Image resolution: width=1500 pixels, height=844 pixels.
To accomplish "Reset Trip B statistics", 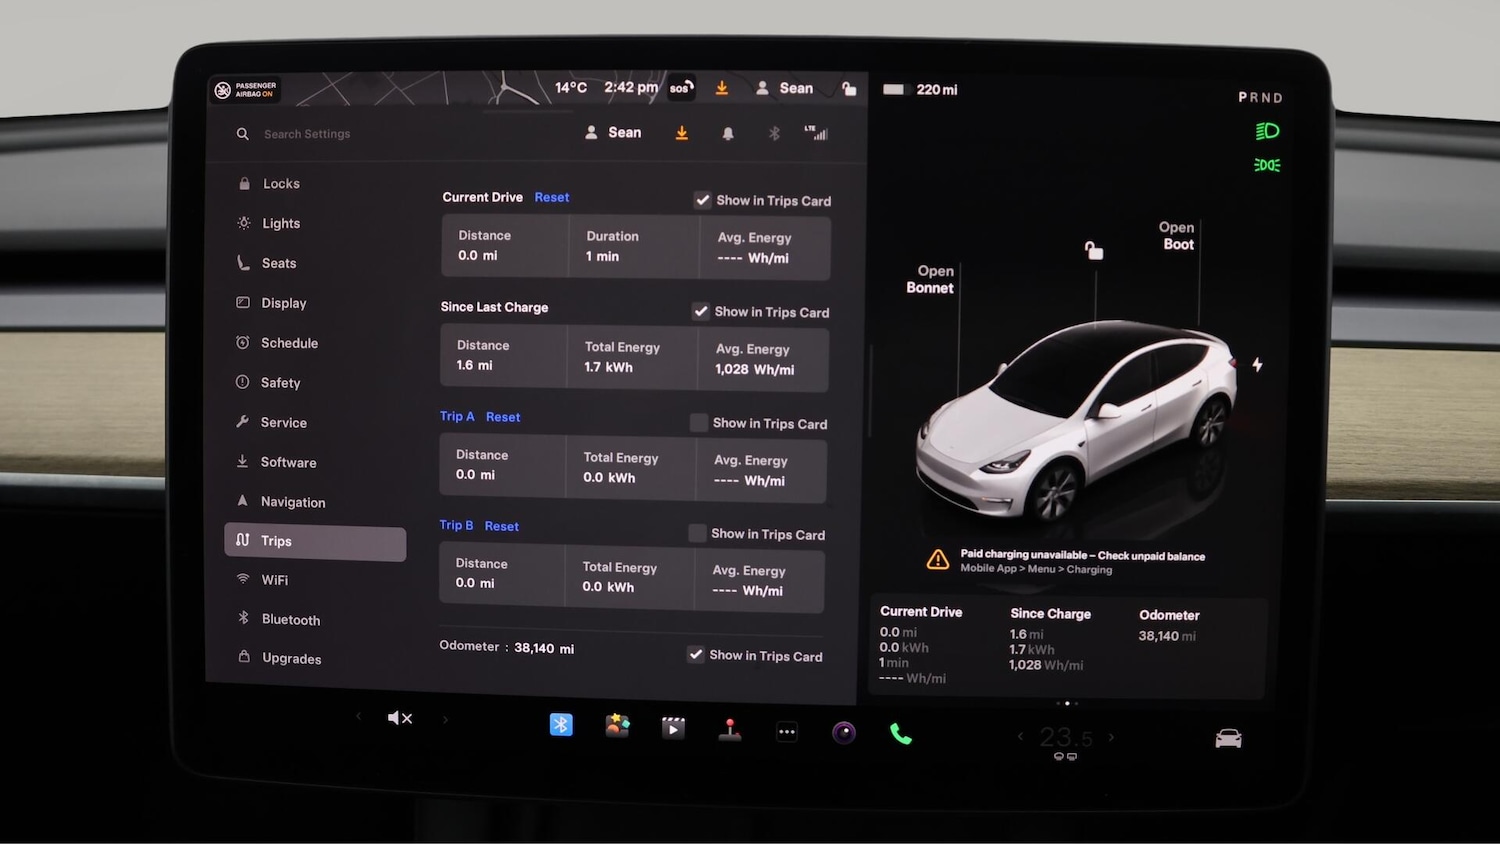I will coord(502,526).
